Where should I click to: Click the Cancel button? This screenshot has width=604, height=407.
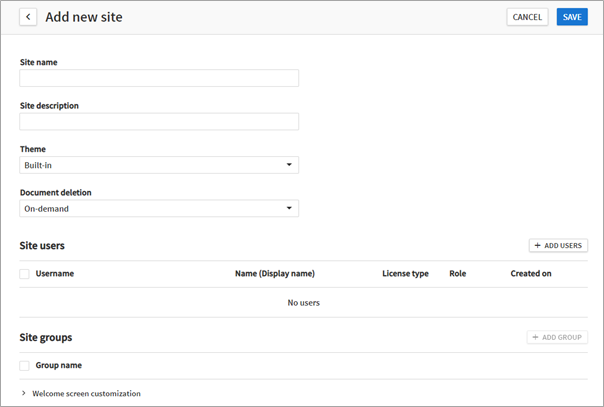coord(527,17)
